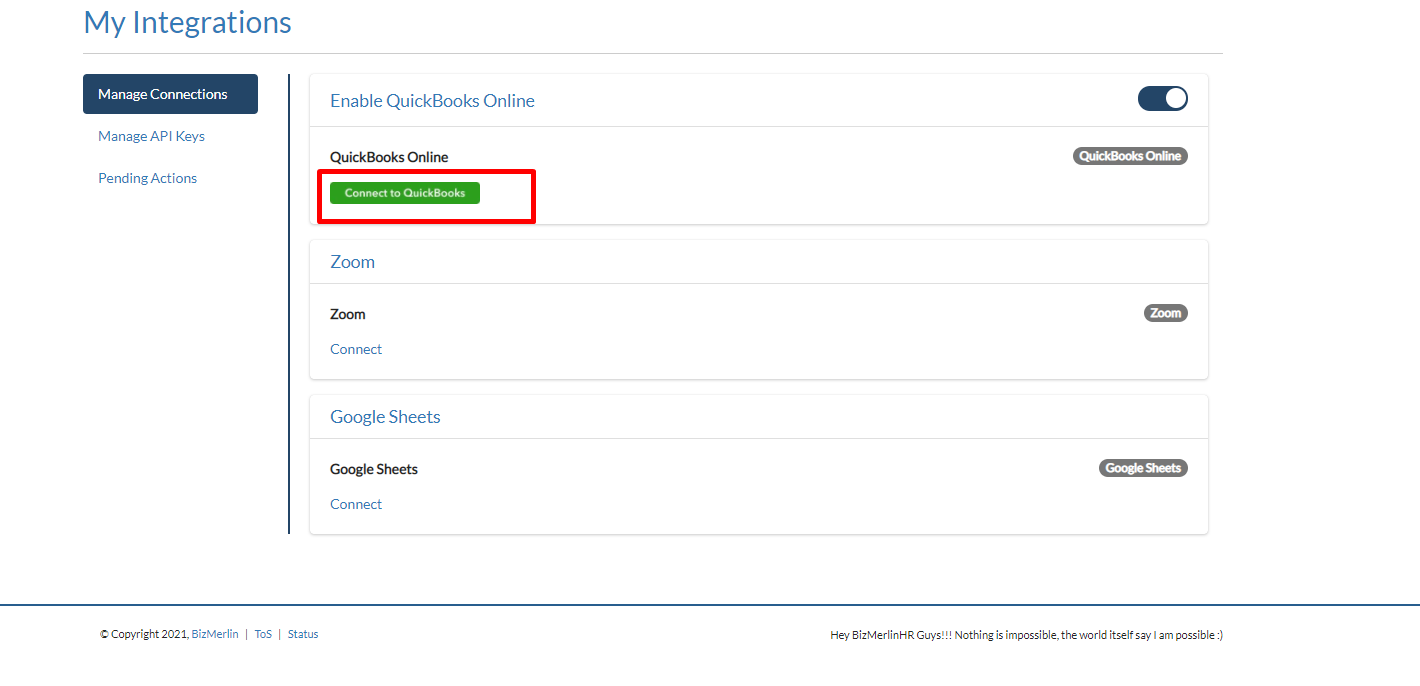Click the bold Google Sheets label
The image size is (1420, 686).
(x=374, y=469)
